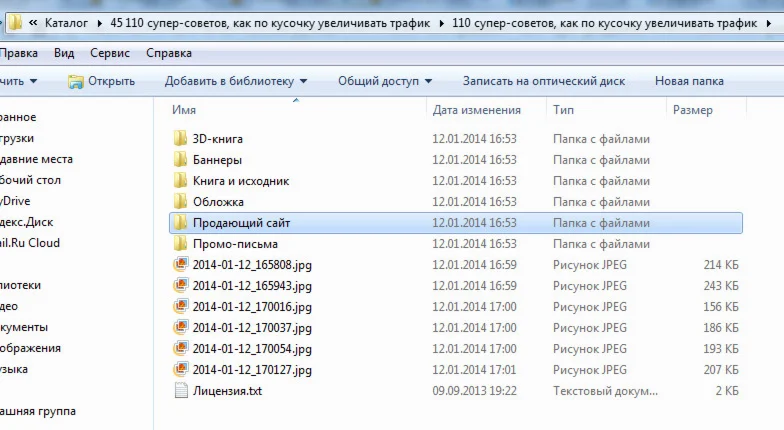
Task: Click the Книга и исходник folder icon
Action: click(180, 180)
